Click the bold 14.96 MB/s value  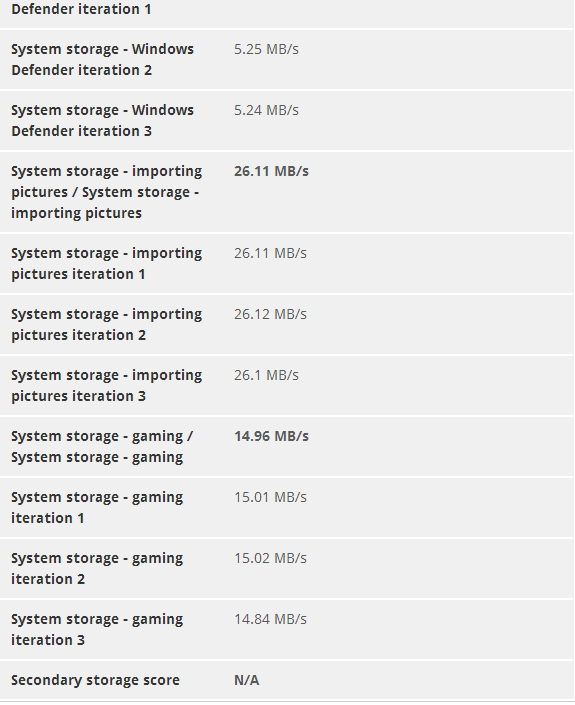pyautogui.click(x=271, y=436)
